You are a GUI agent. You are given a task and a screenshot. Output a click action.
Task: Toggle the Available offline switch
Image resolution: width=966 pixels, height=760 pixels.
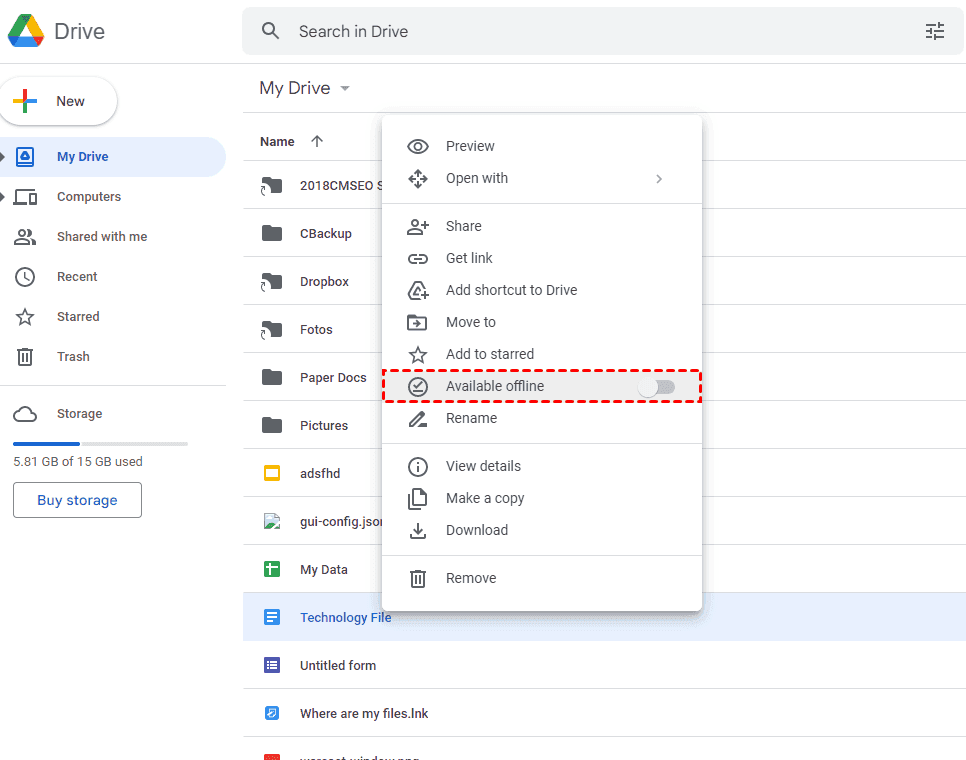click(658, 386)
